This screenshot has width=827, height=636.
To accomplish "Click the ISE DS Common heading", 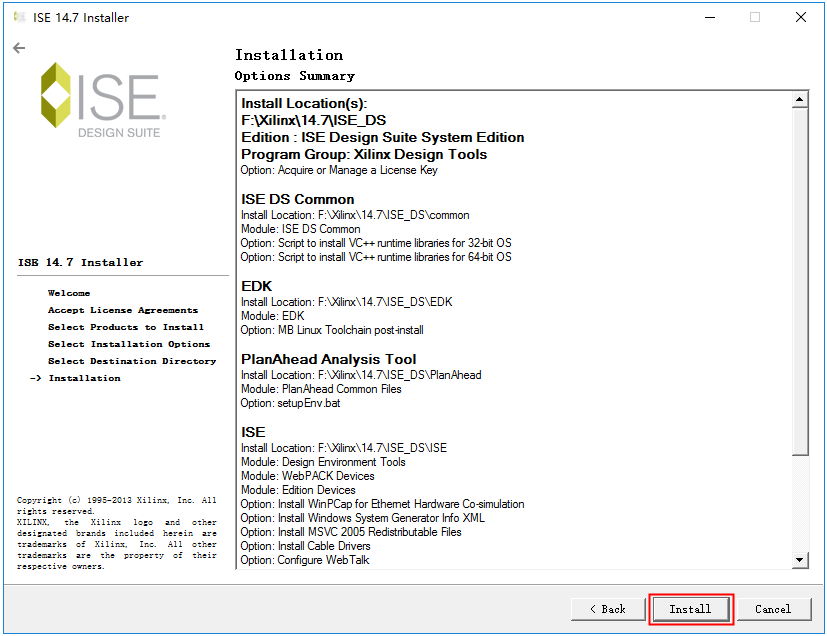I will [298, 199].
